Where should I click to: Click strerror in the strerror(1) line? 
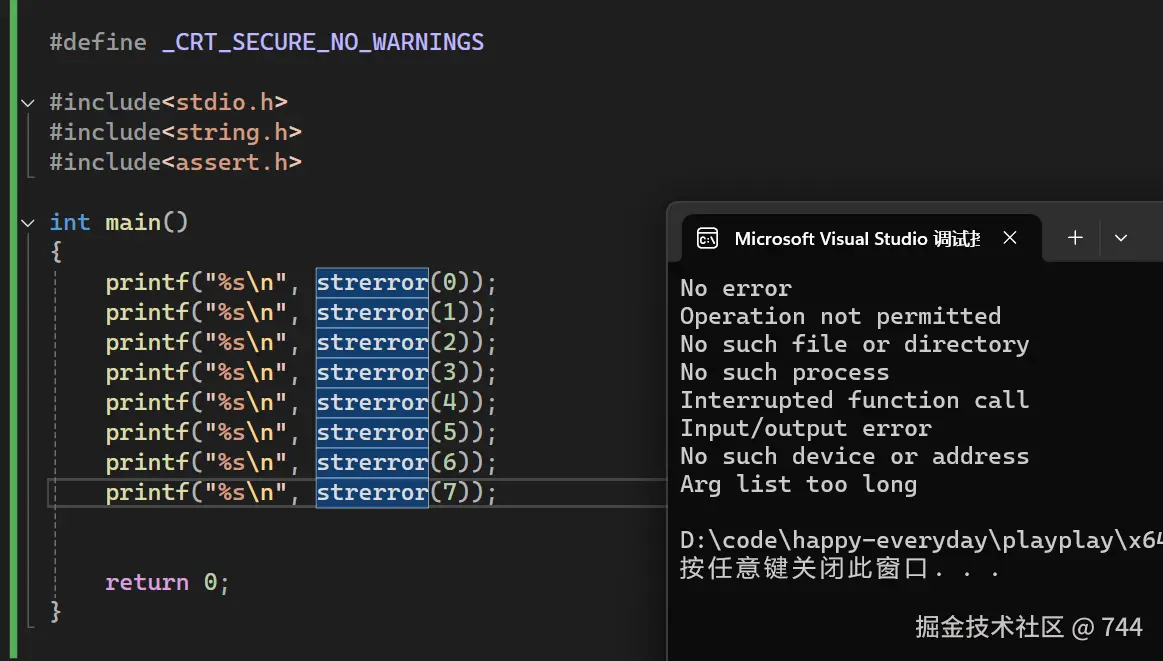[372, 312]
